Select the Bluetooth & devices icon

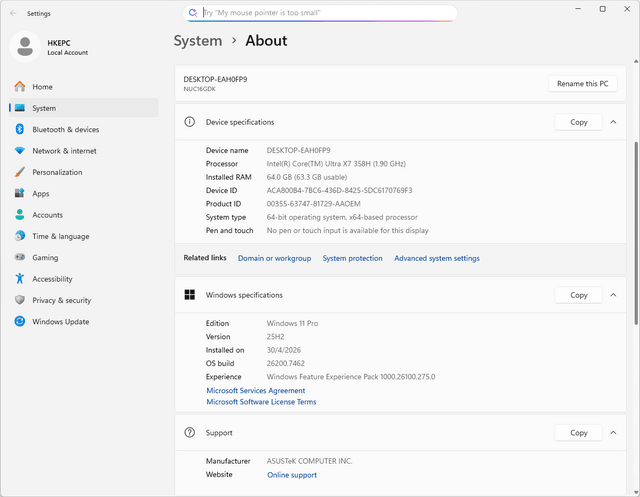pyautogui.click(x=20, y=129)
